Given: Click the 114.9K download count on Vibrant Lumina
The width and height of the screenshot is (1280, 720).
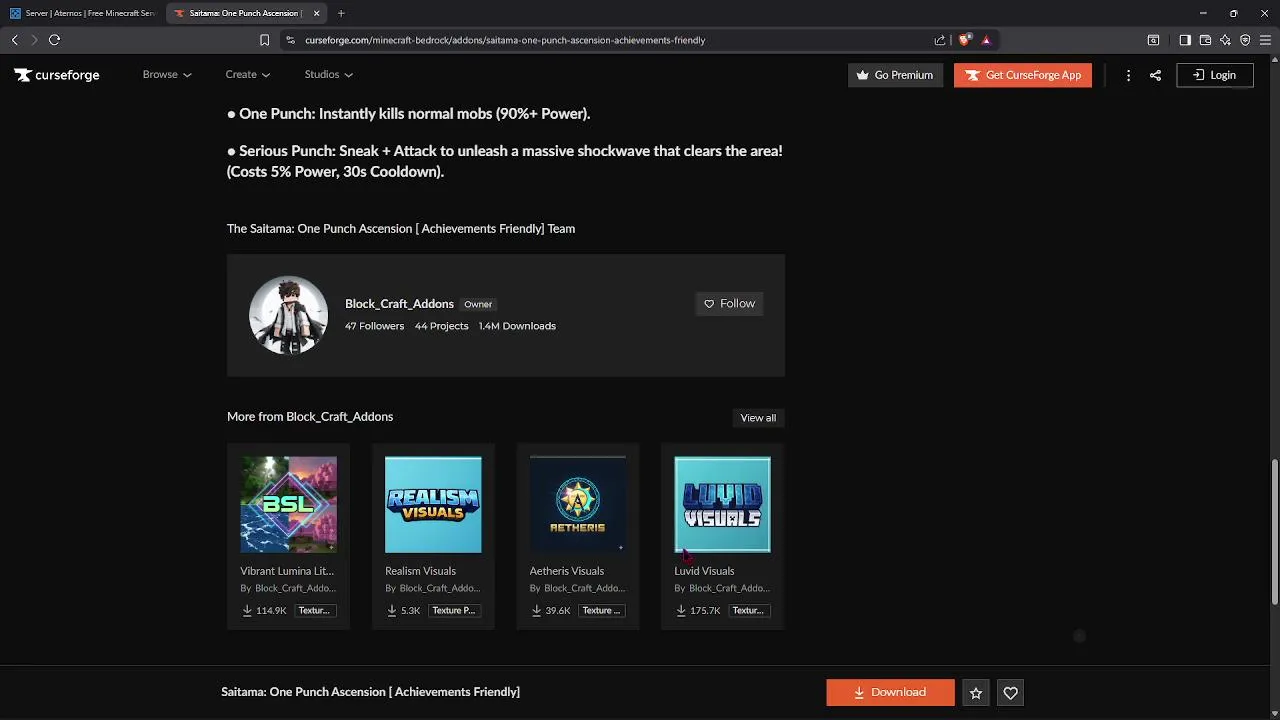Looking at the screenshot, I should pyautogui.click(x=271, y=610).
